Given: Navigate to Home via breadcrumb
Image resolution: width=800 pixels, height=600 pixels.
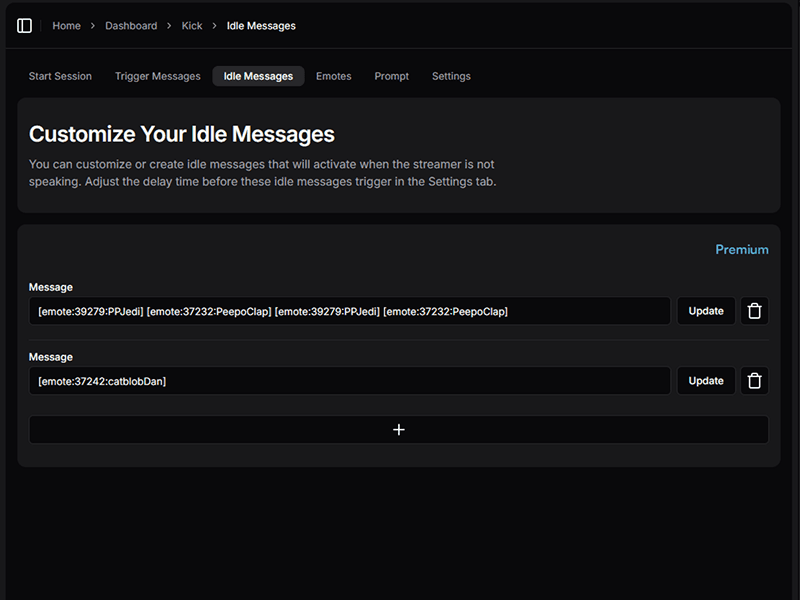Looking at the screenshot, I should pos(66,26).
